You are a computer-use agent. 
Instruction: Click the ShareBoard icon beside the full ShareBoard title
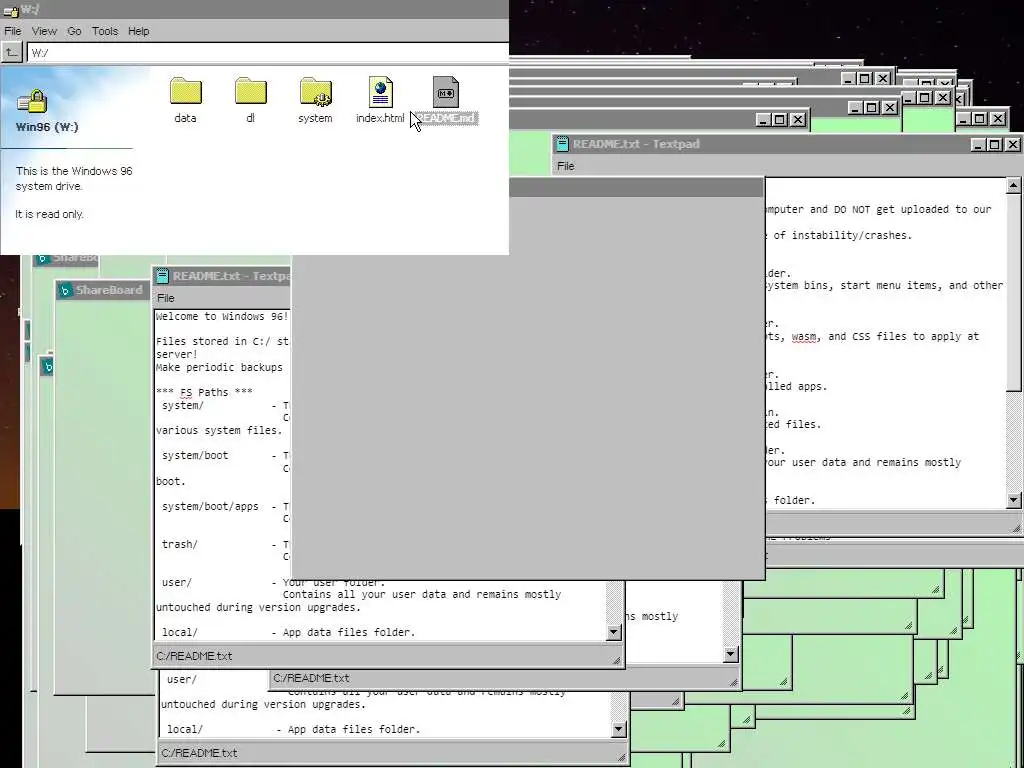tap(65, 291)
